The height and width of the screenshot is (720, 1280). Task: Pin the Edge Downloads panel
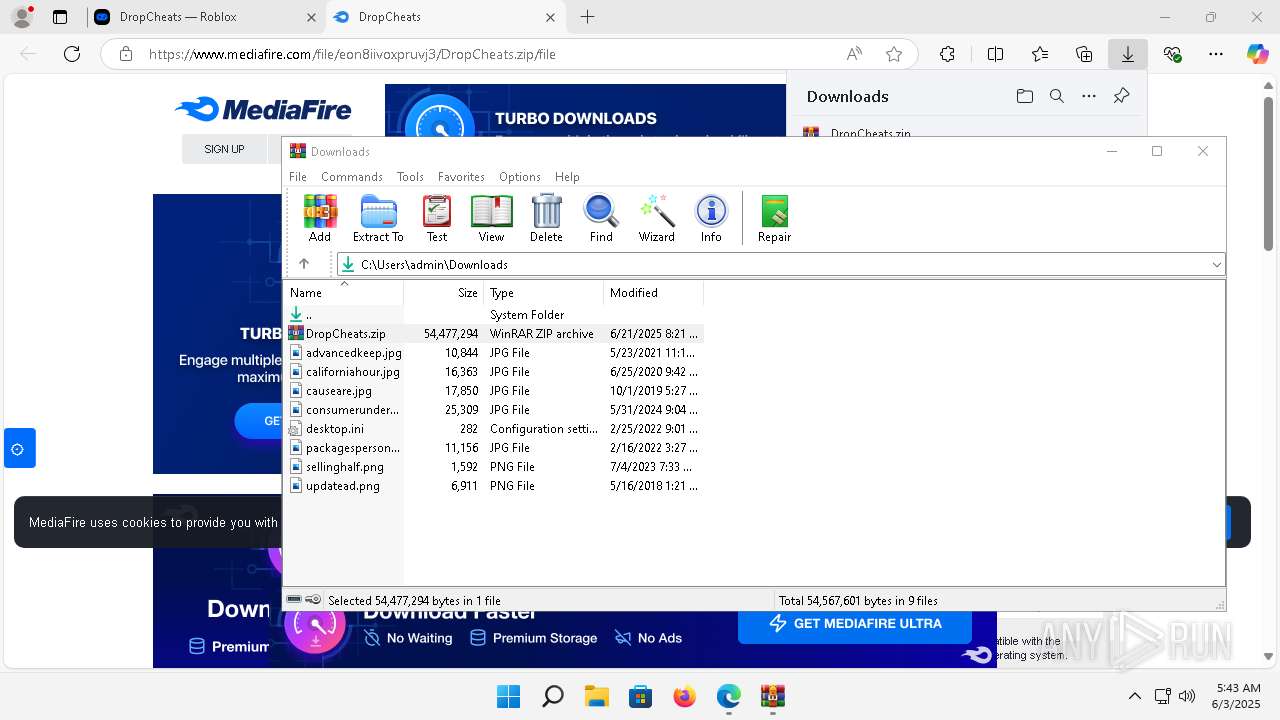[1121, 96]
